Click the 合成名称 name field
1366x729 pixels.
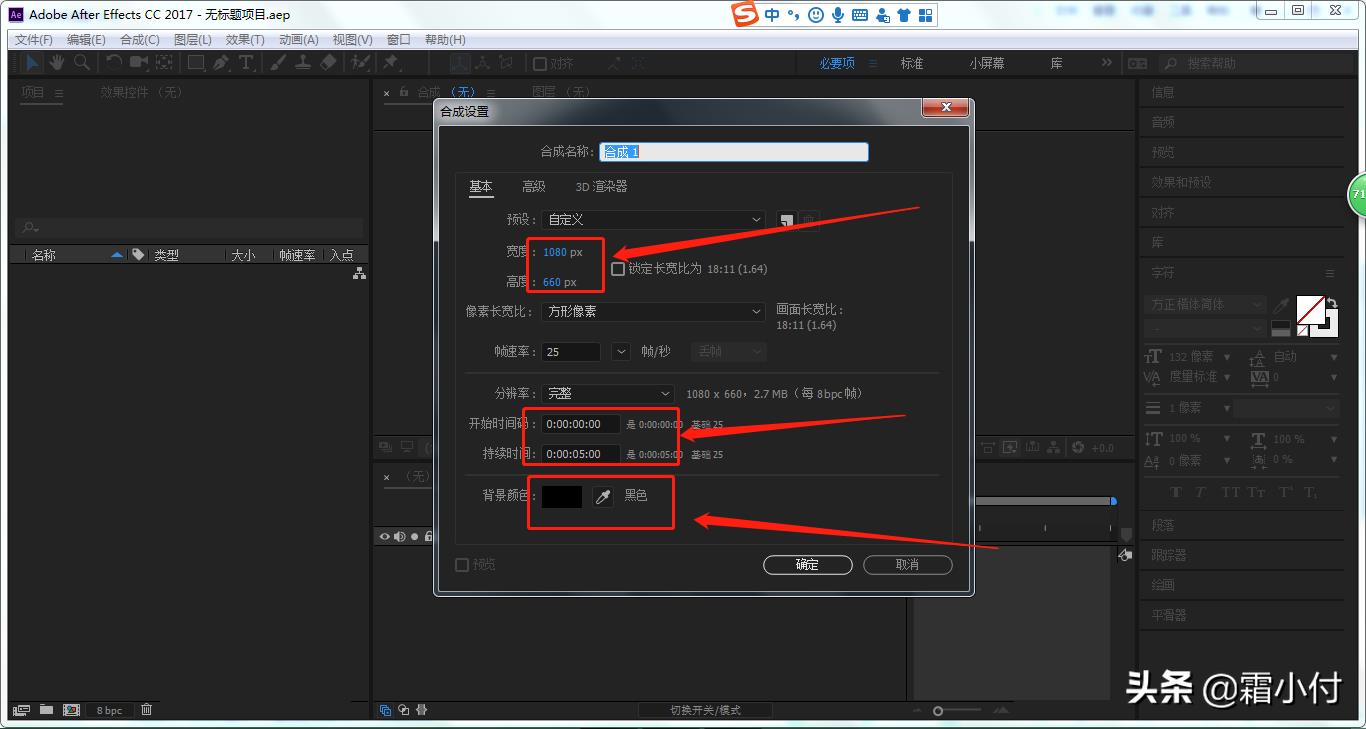click(734, 152)
